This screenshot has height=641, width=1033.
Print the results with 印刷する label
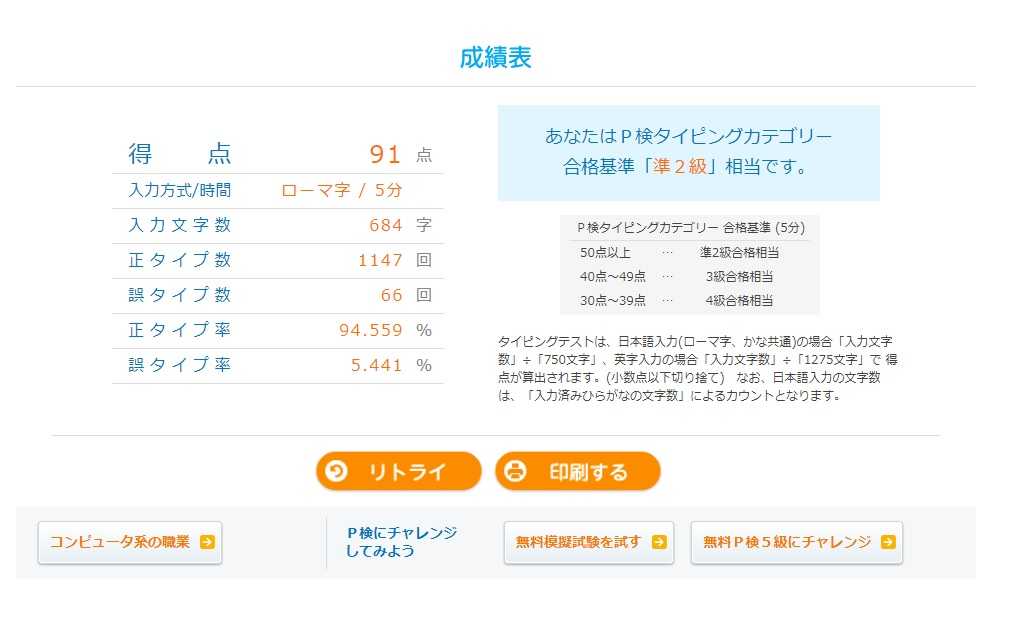[x=588, y=472]
